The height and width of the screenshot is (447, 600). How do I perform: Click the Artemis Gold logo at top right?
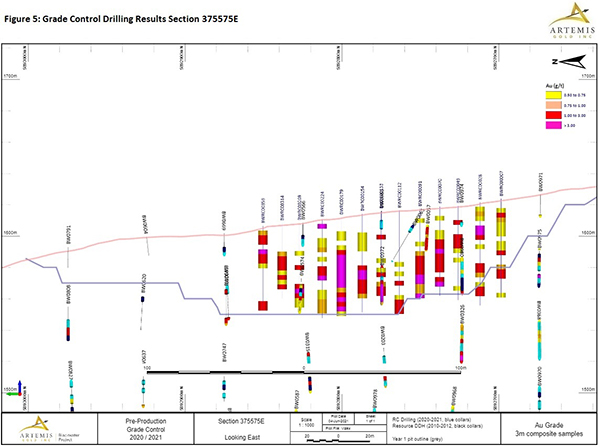point(572,20)
